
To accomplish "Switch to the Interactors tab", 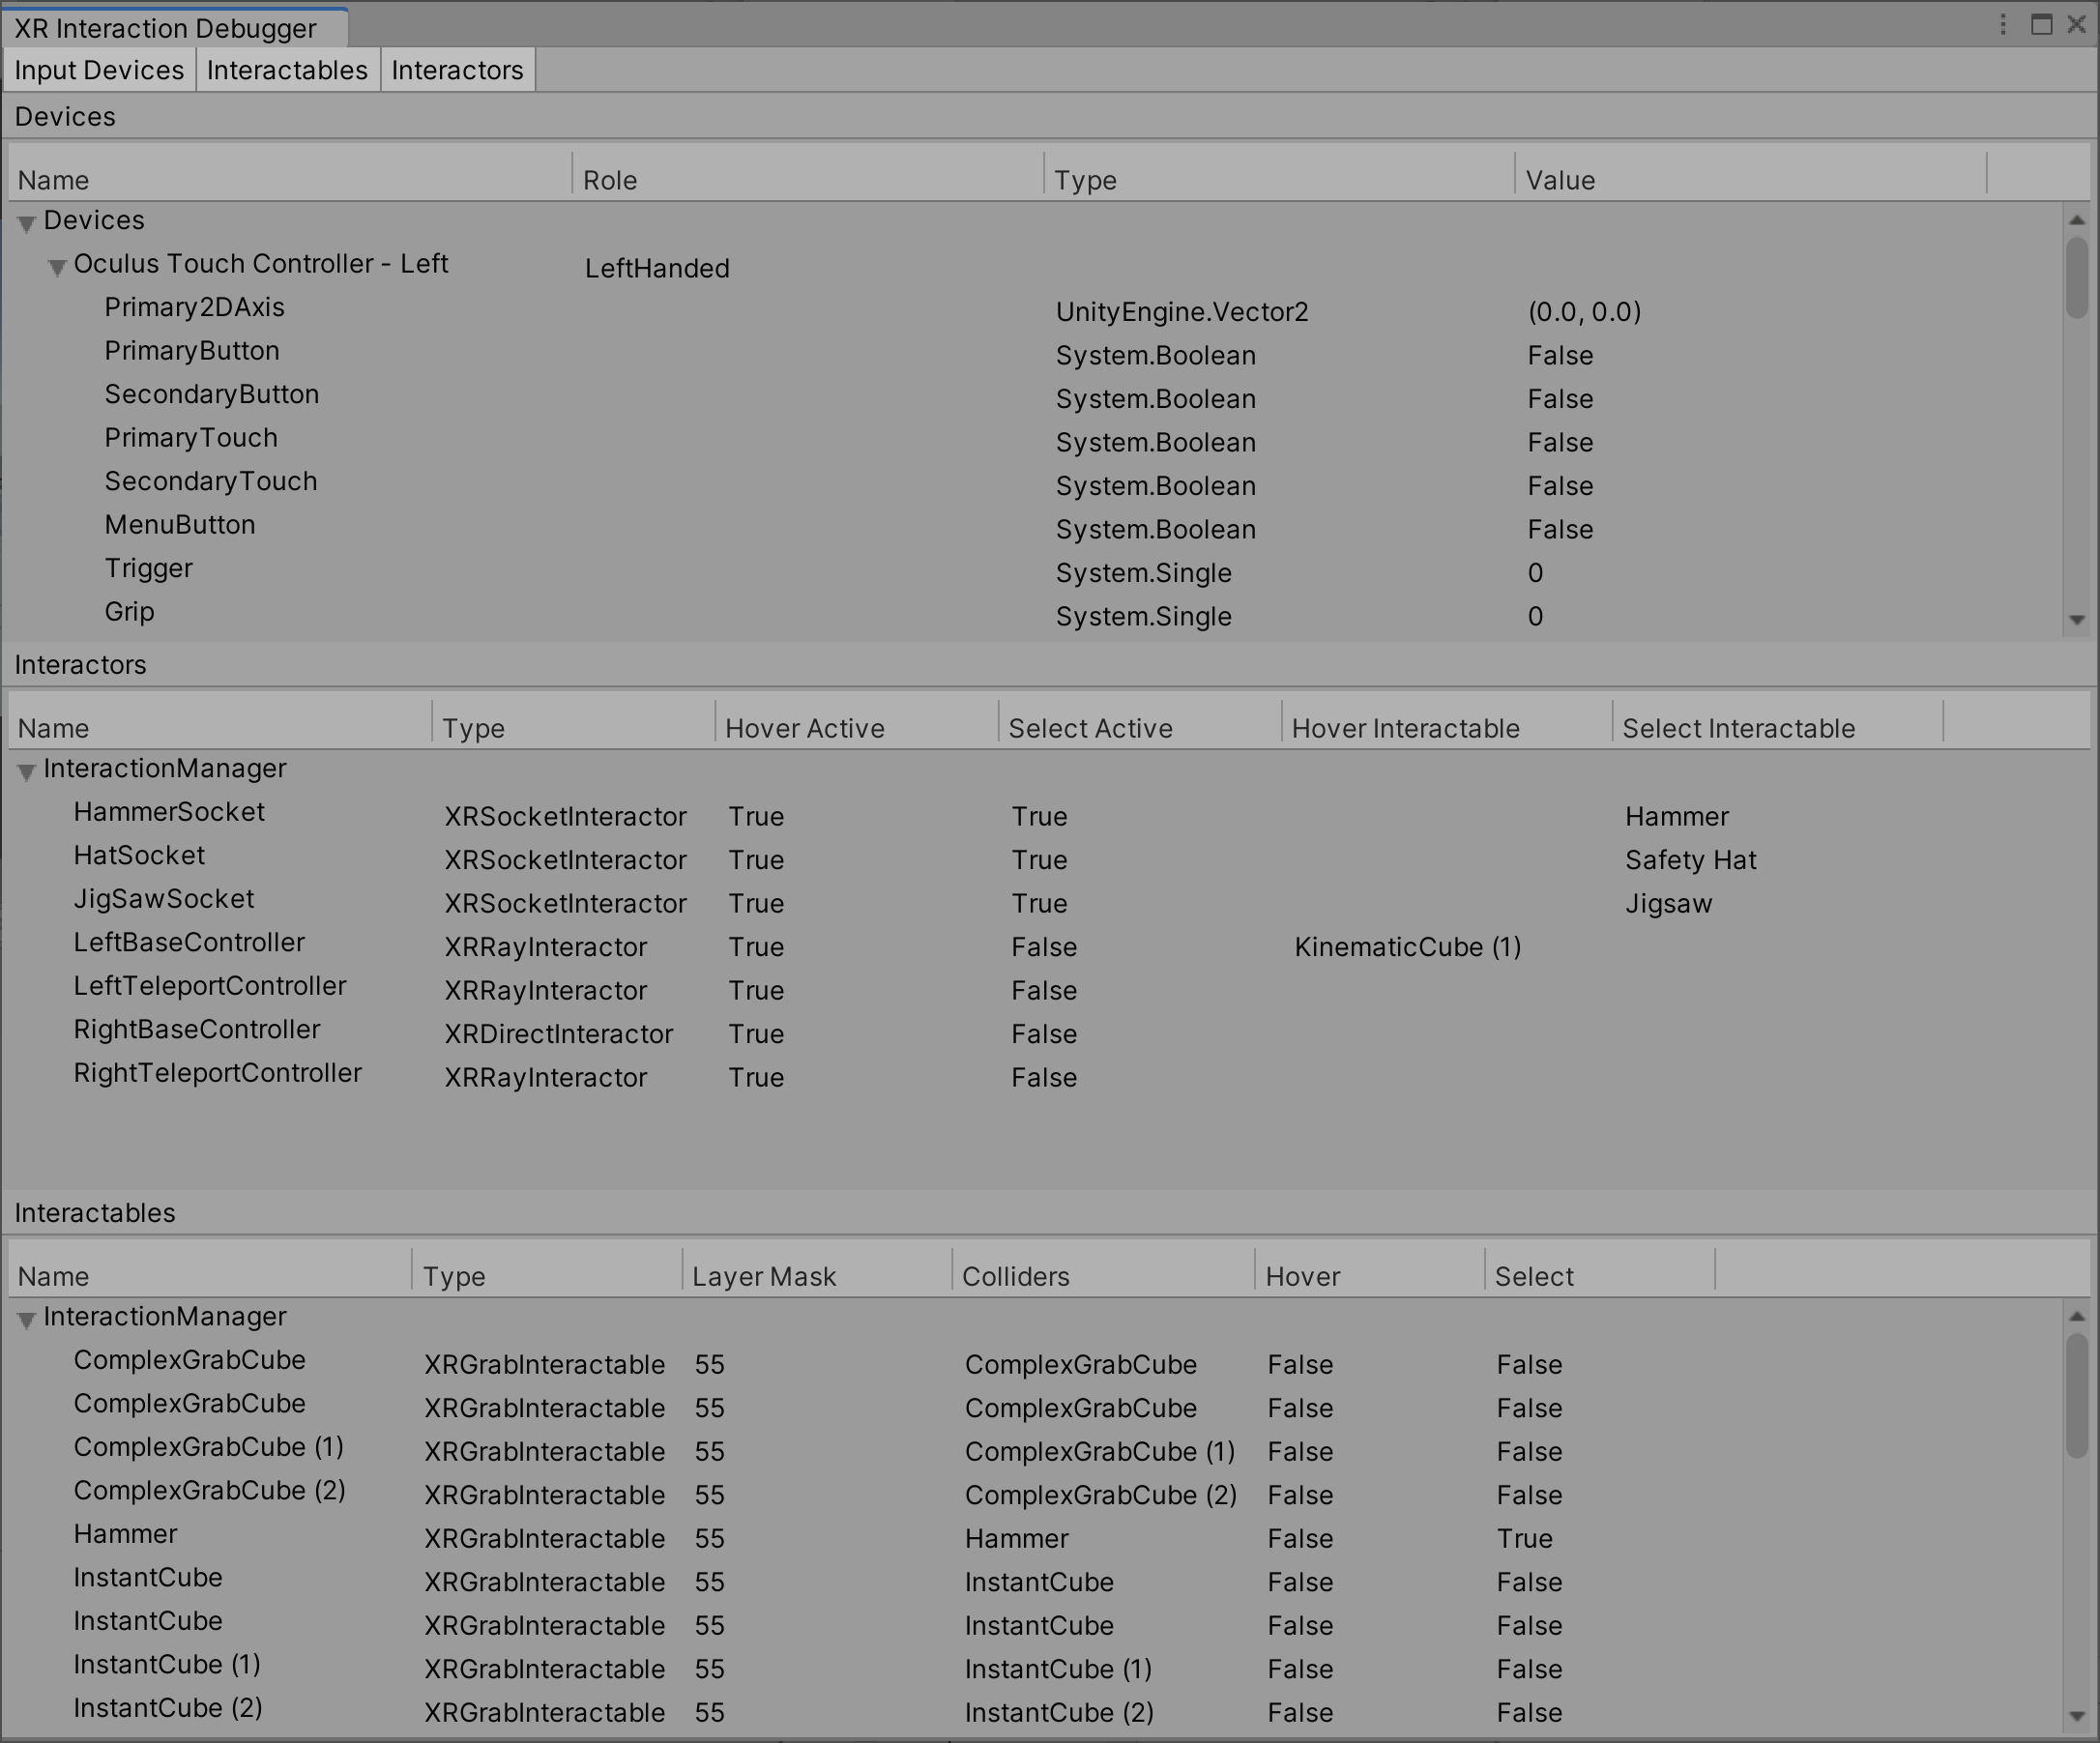I will [x=457, y=69].
